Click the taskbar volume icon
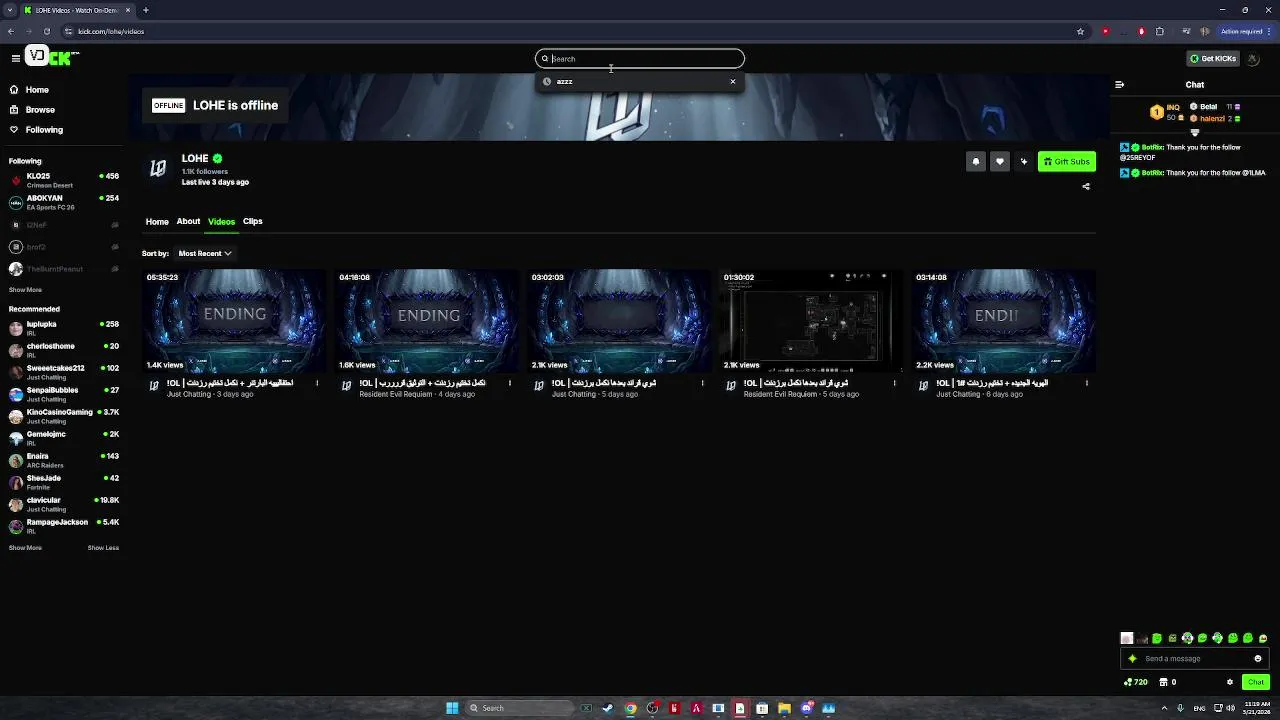The height and width of the screenshot is (720, 1280). (x=1229, y=708)
